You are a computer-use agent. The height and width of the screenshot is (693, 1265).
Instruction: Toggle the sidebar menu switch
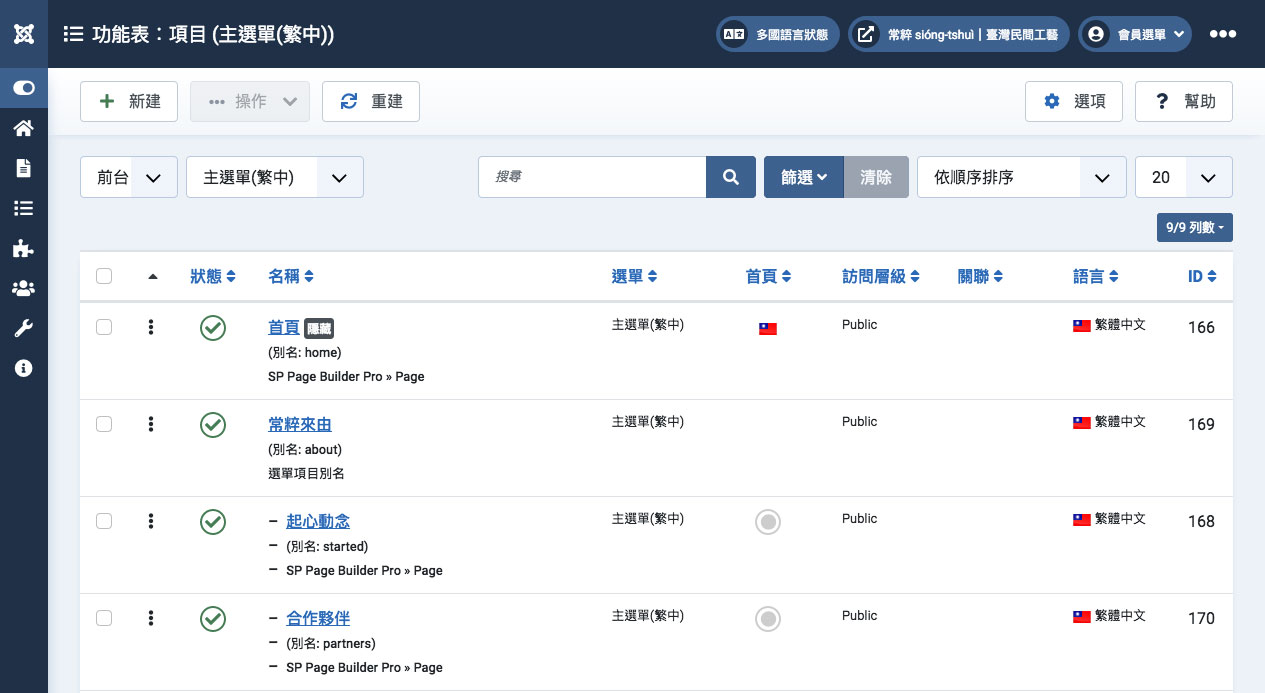coord(24,88)
